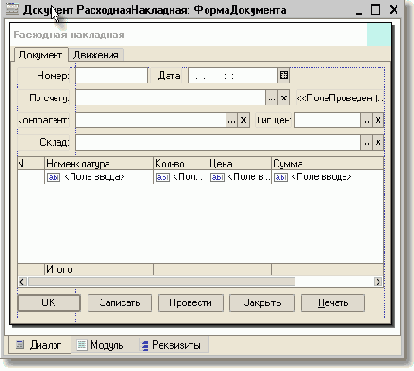This screenshot has width=414, height=371.
Task: Click the Провести button
Action: (190, 303)
